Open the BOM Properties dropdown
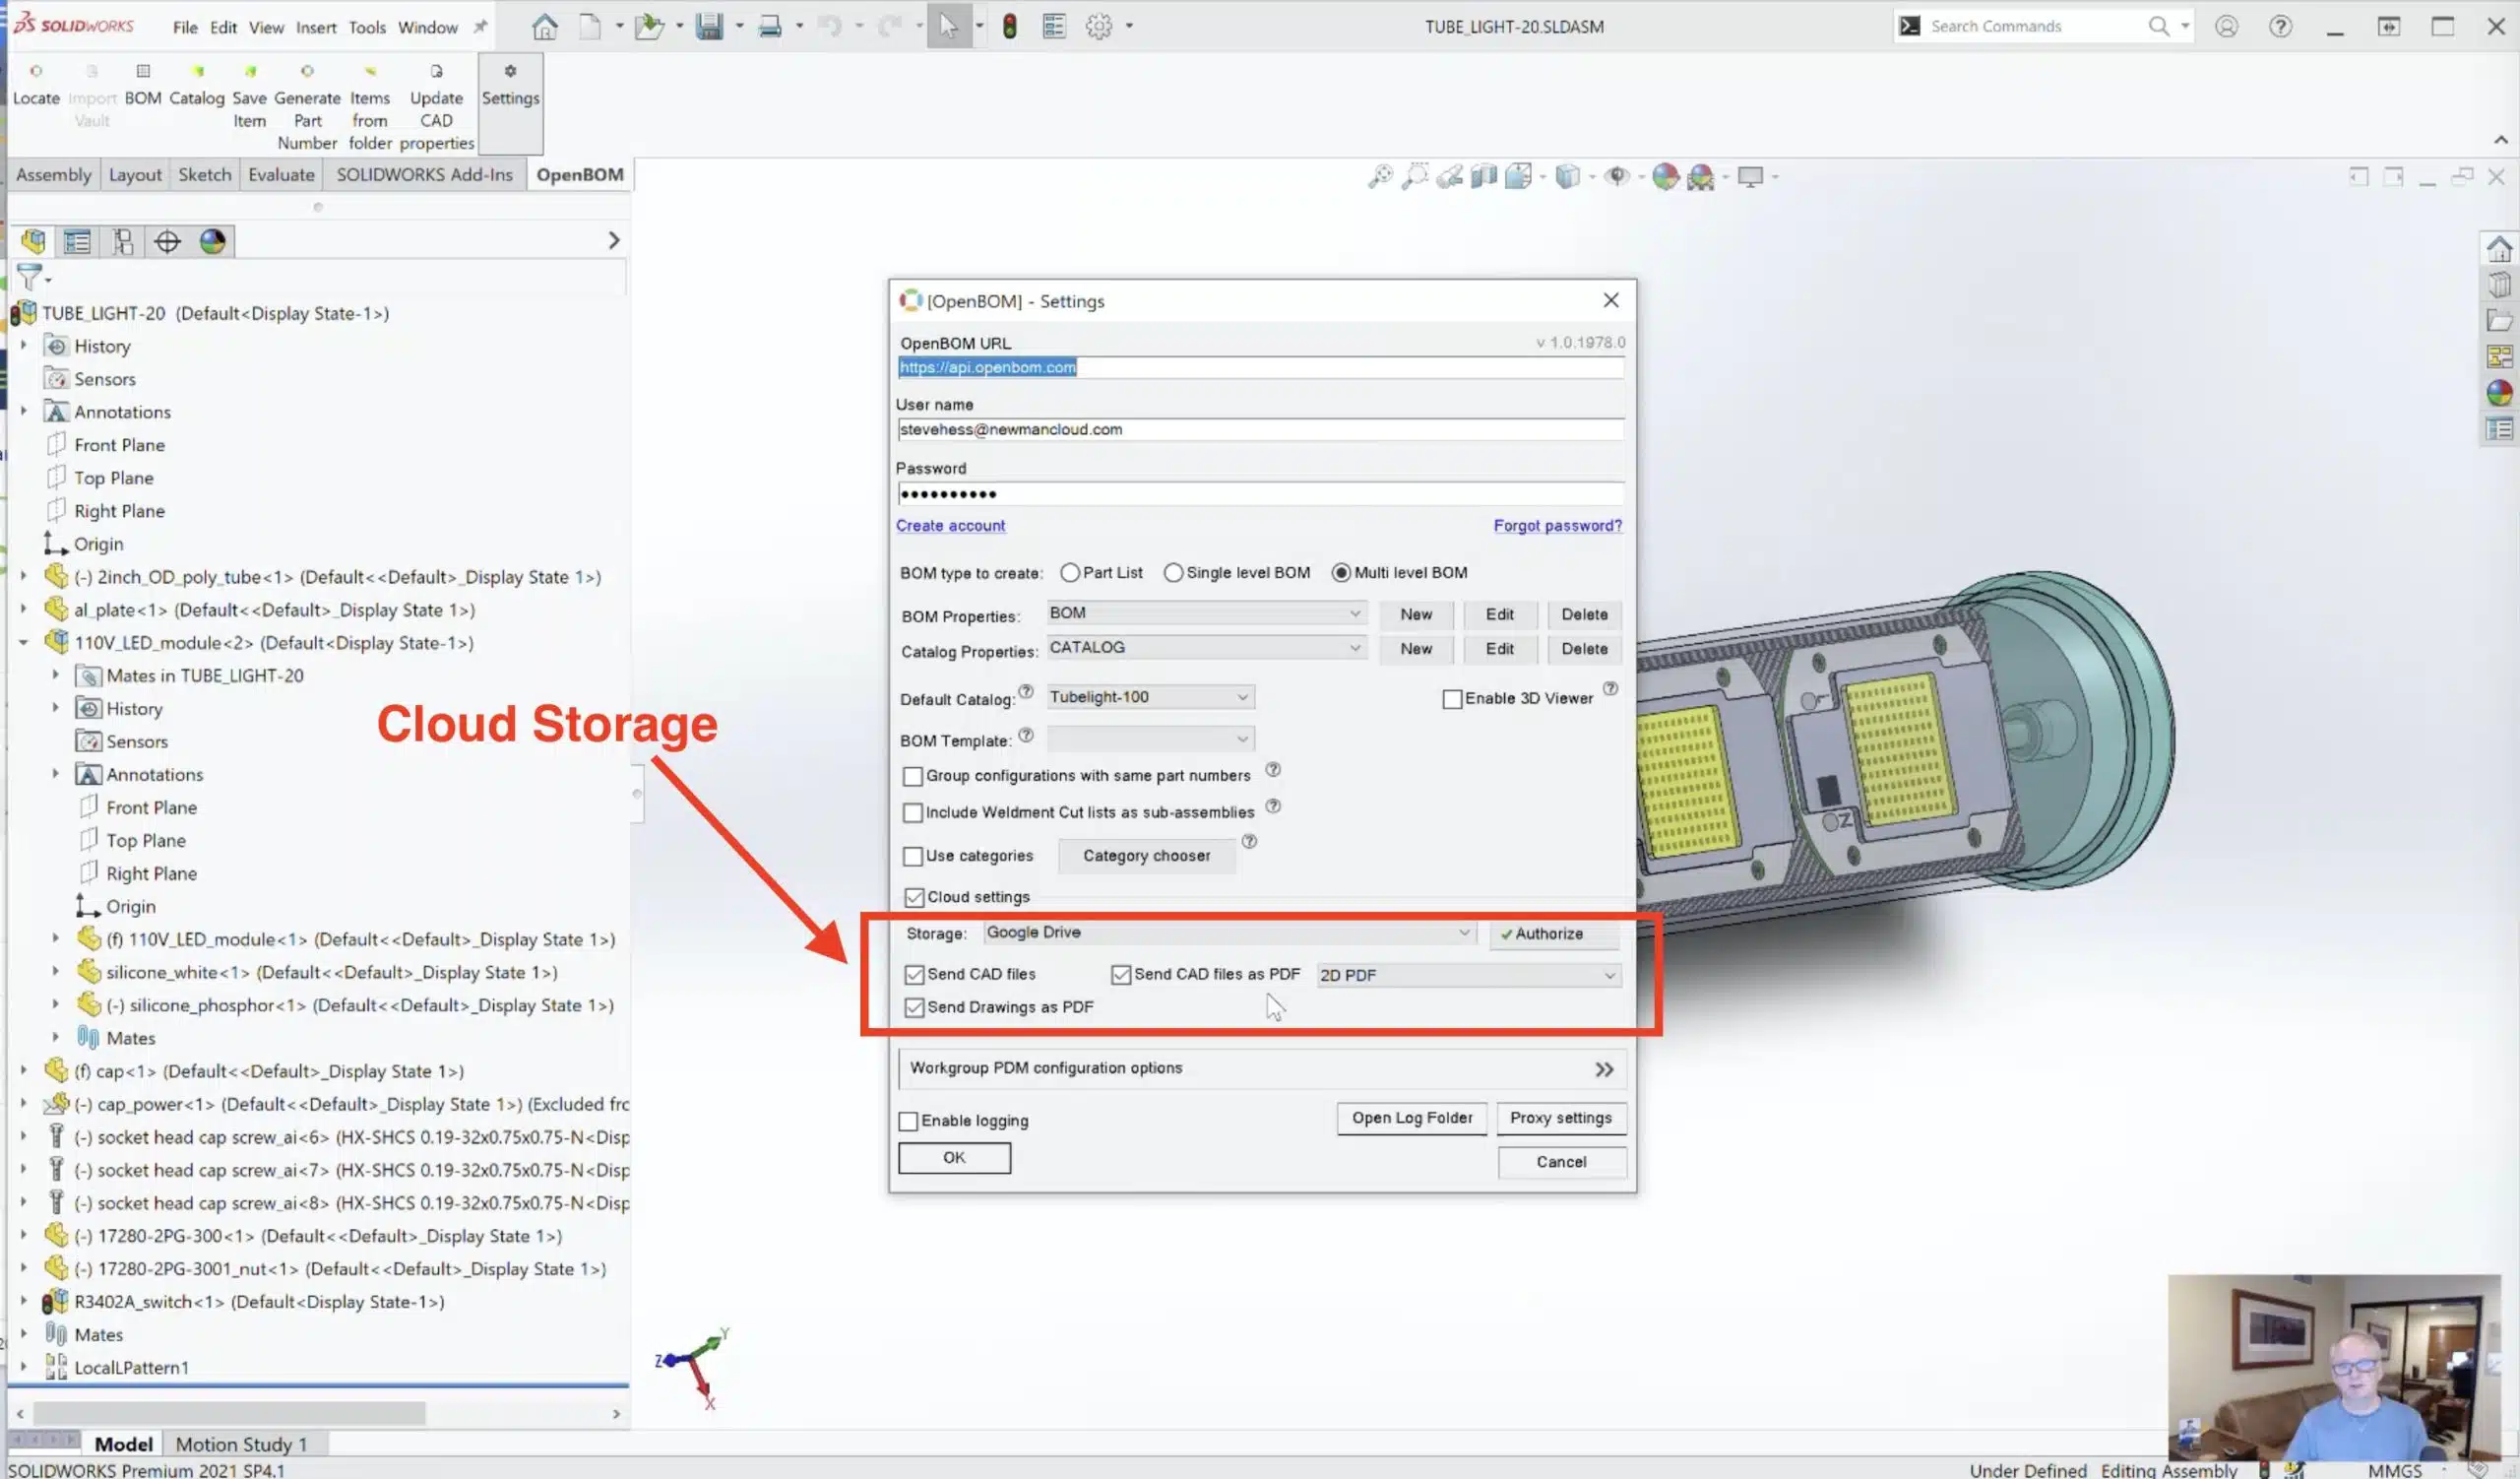Viewport: 2520px width, 1479px height. (x=1206, y=613)
